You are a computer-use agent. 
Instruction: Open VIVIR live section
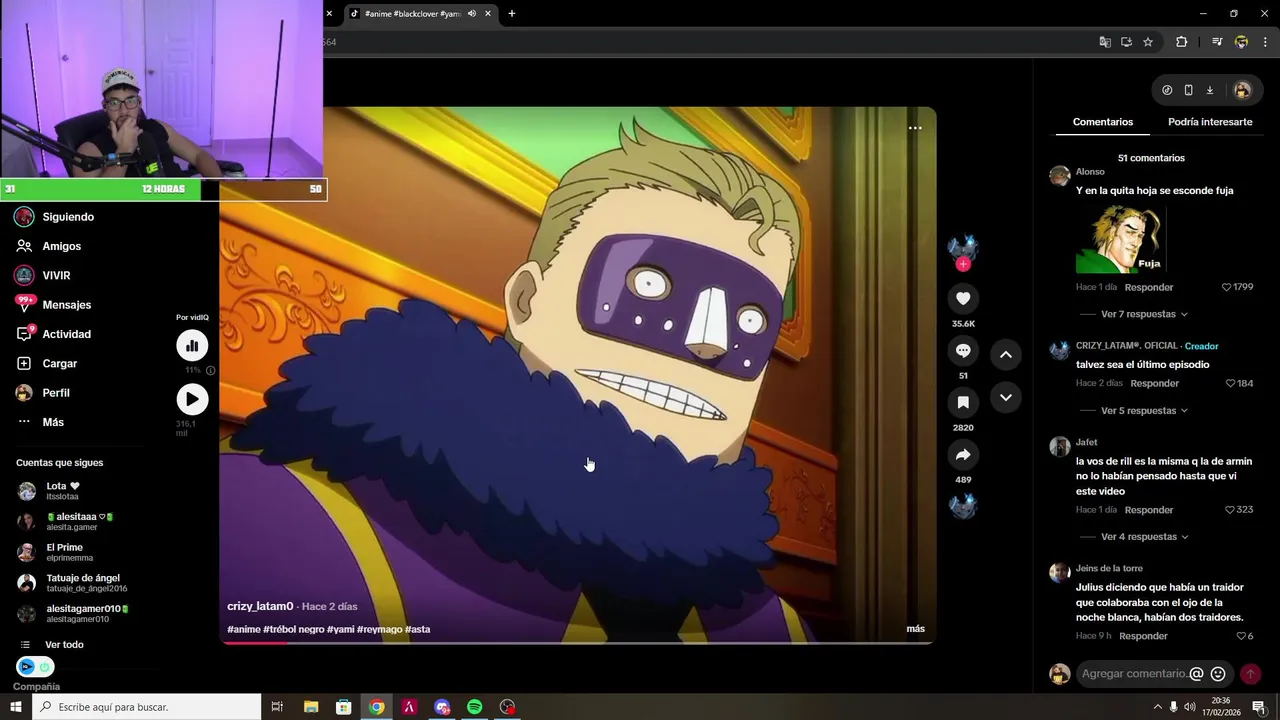(56, 275)
